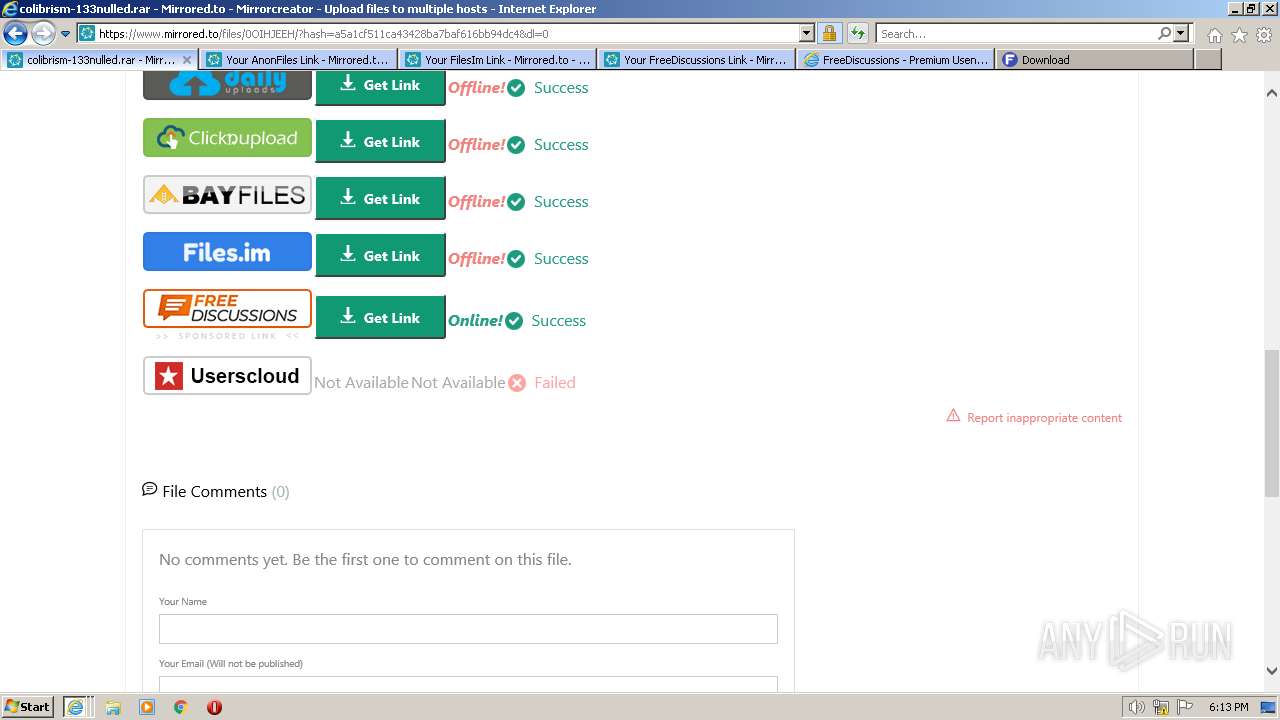Open the media player taskbar icon
This screenshot has width=1280, height=720.
point(147,707)
